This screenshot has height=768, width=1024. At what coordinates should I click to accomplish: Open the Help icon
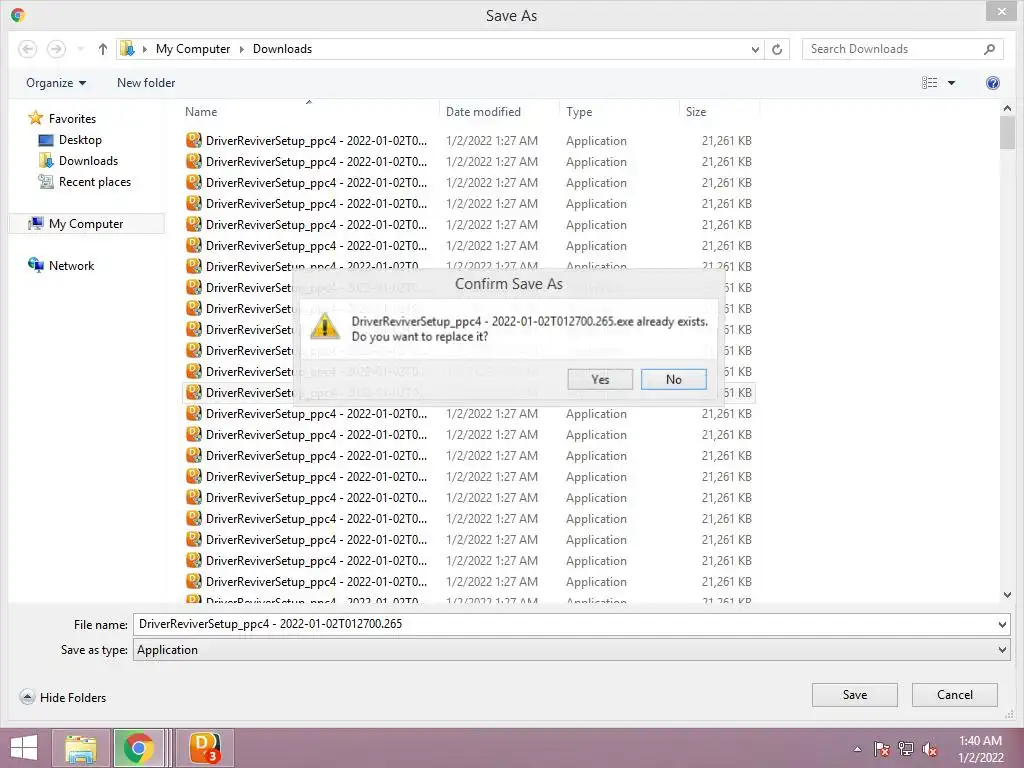[x=993, y=83]
